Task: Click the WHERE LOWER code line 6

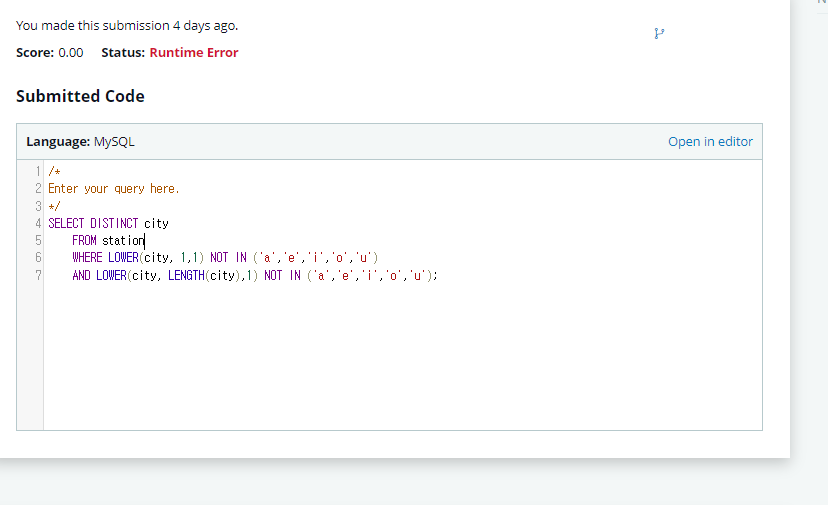Action: 225,258
